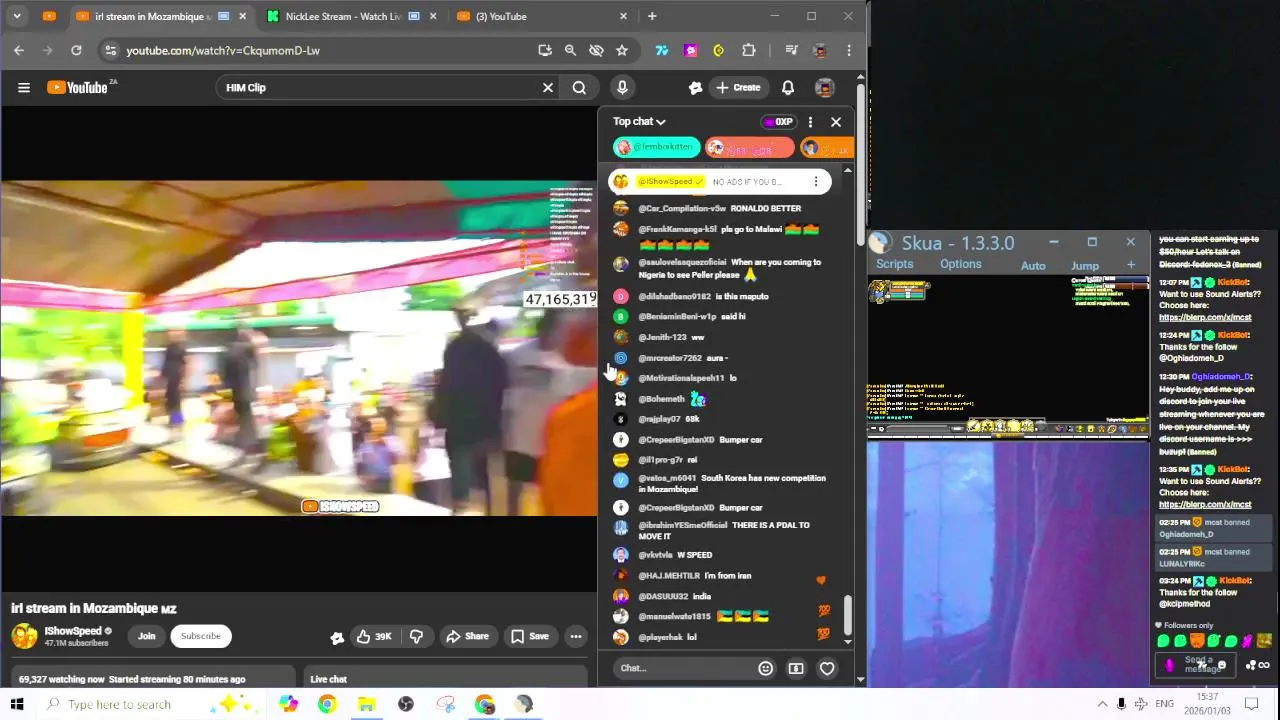Screen dimensions: 1280x720
Task: Switch to the (3) YouTube tab
Action: 541,16
